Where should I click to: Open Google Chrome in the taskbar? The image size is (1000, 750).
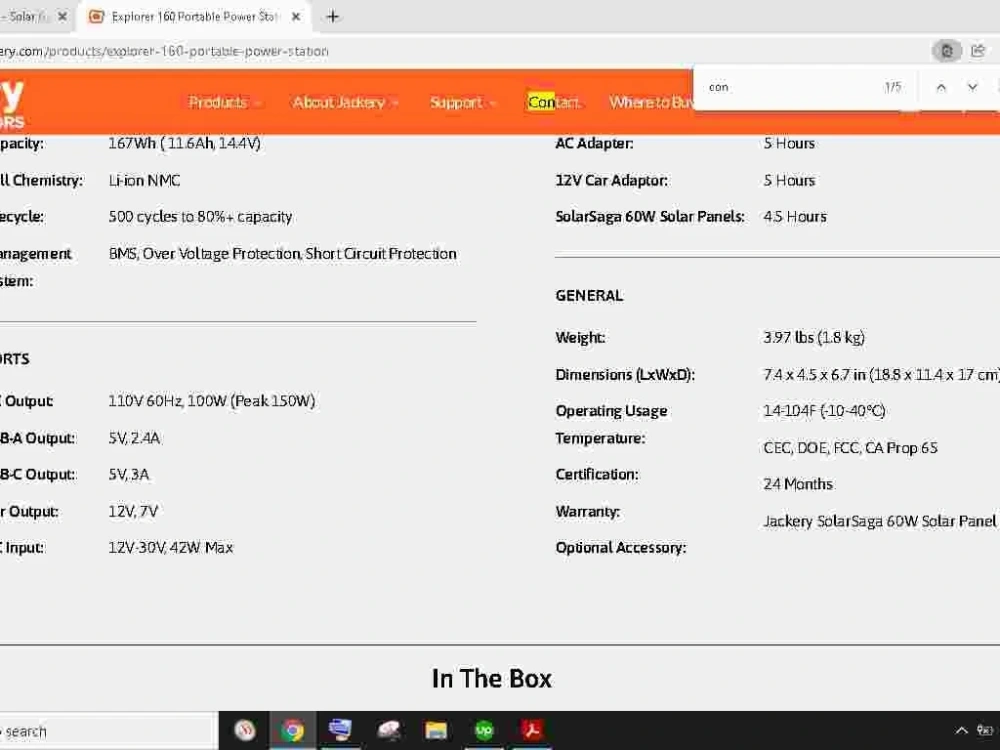(x=293, y=730)
